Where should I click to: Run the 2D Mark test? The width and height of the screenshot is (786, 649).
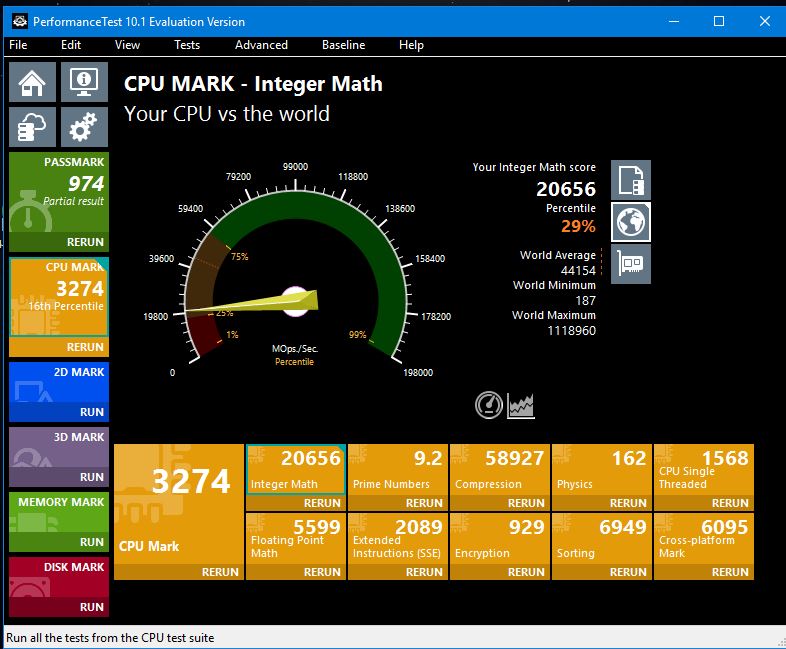coord(59,412)
